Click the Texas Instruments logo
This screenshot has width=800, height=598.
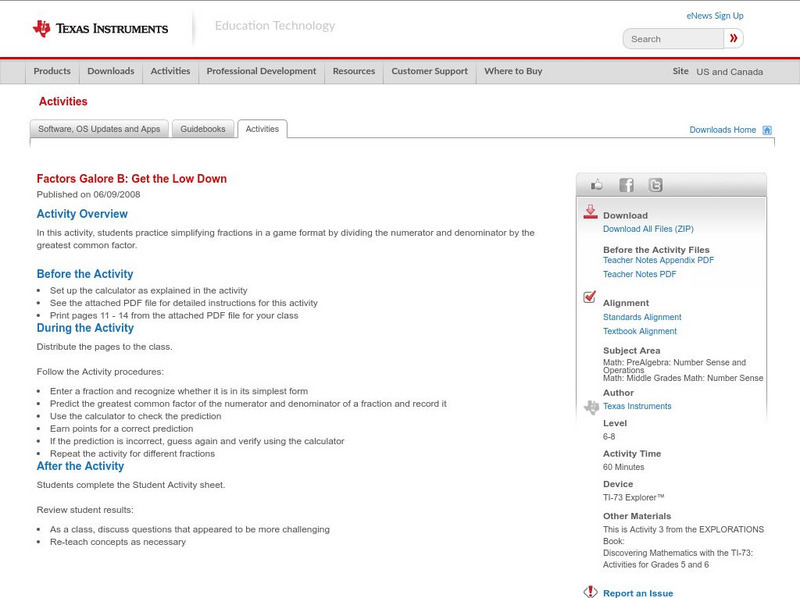click(101, 29)
